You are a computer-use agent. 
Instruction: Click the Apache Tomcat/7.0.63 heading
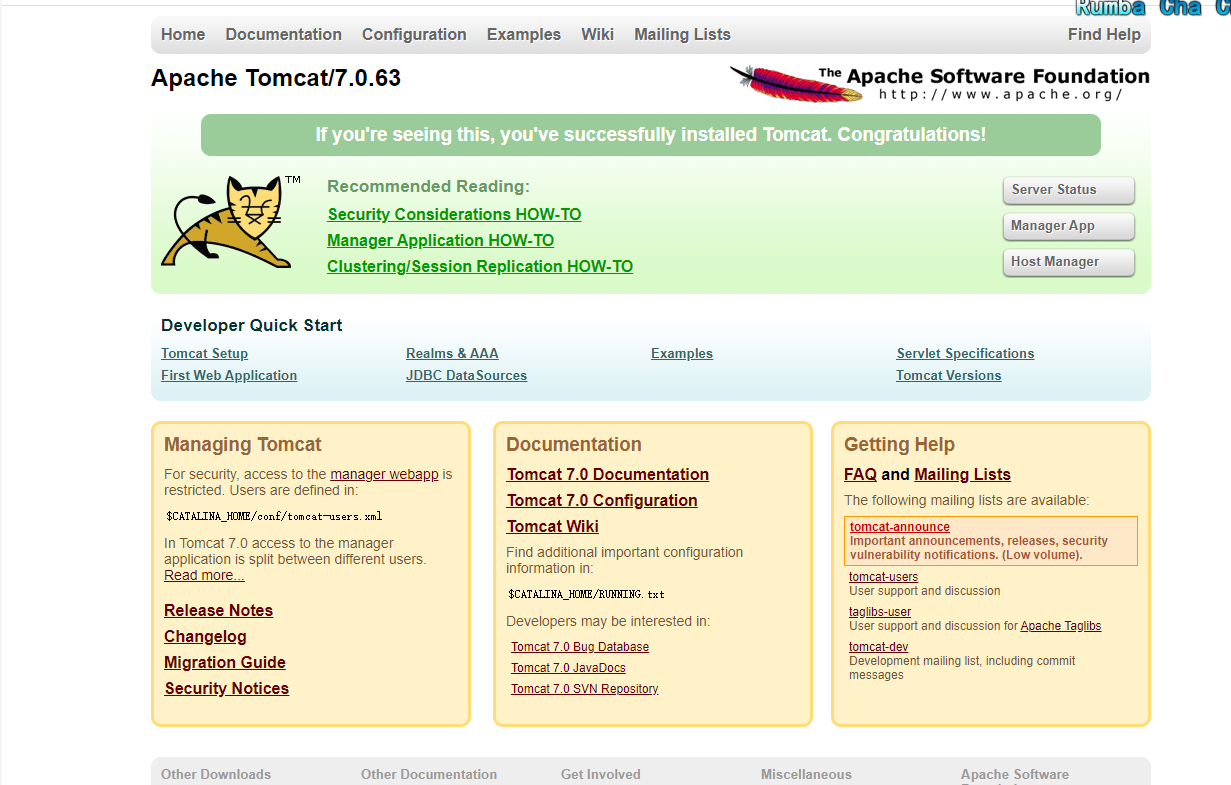pos(276,78)
